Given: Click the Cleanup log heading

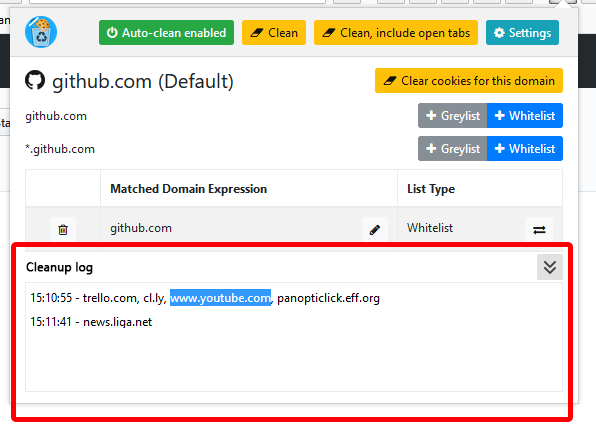Looking at the screenshot, I should [x=59, y=267].
